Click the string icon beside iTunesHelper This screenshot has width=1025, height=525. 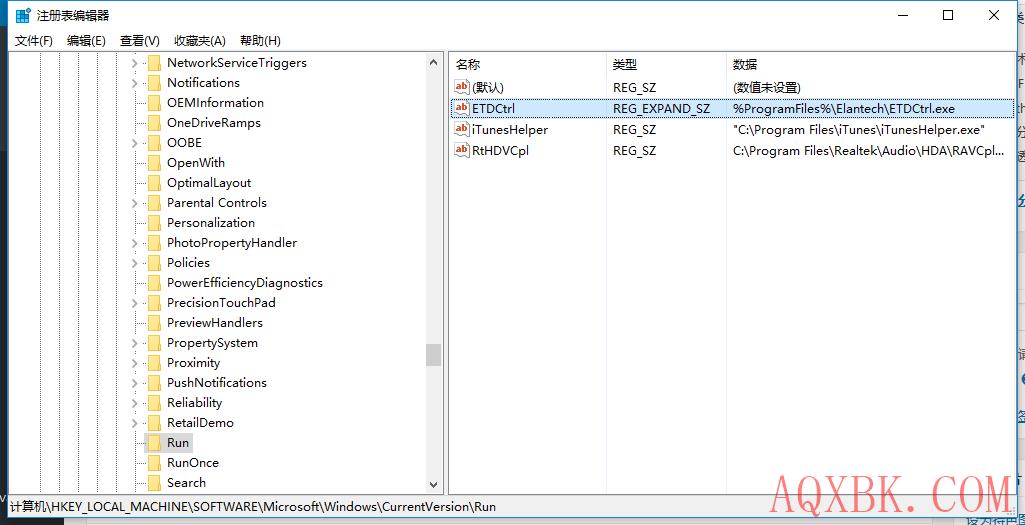click(462, 129)
